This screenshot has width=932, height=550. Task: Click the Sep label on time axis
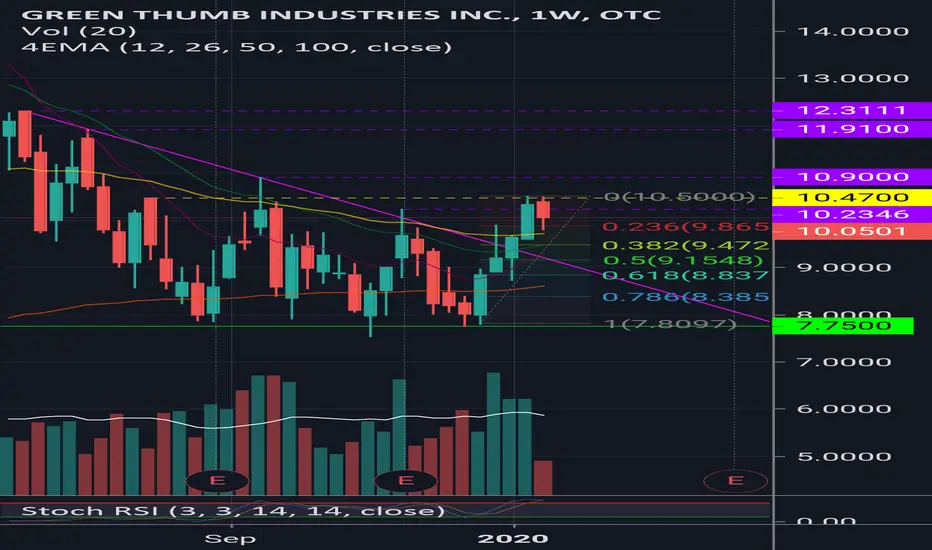230,539
